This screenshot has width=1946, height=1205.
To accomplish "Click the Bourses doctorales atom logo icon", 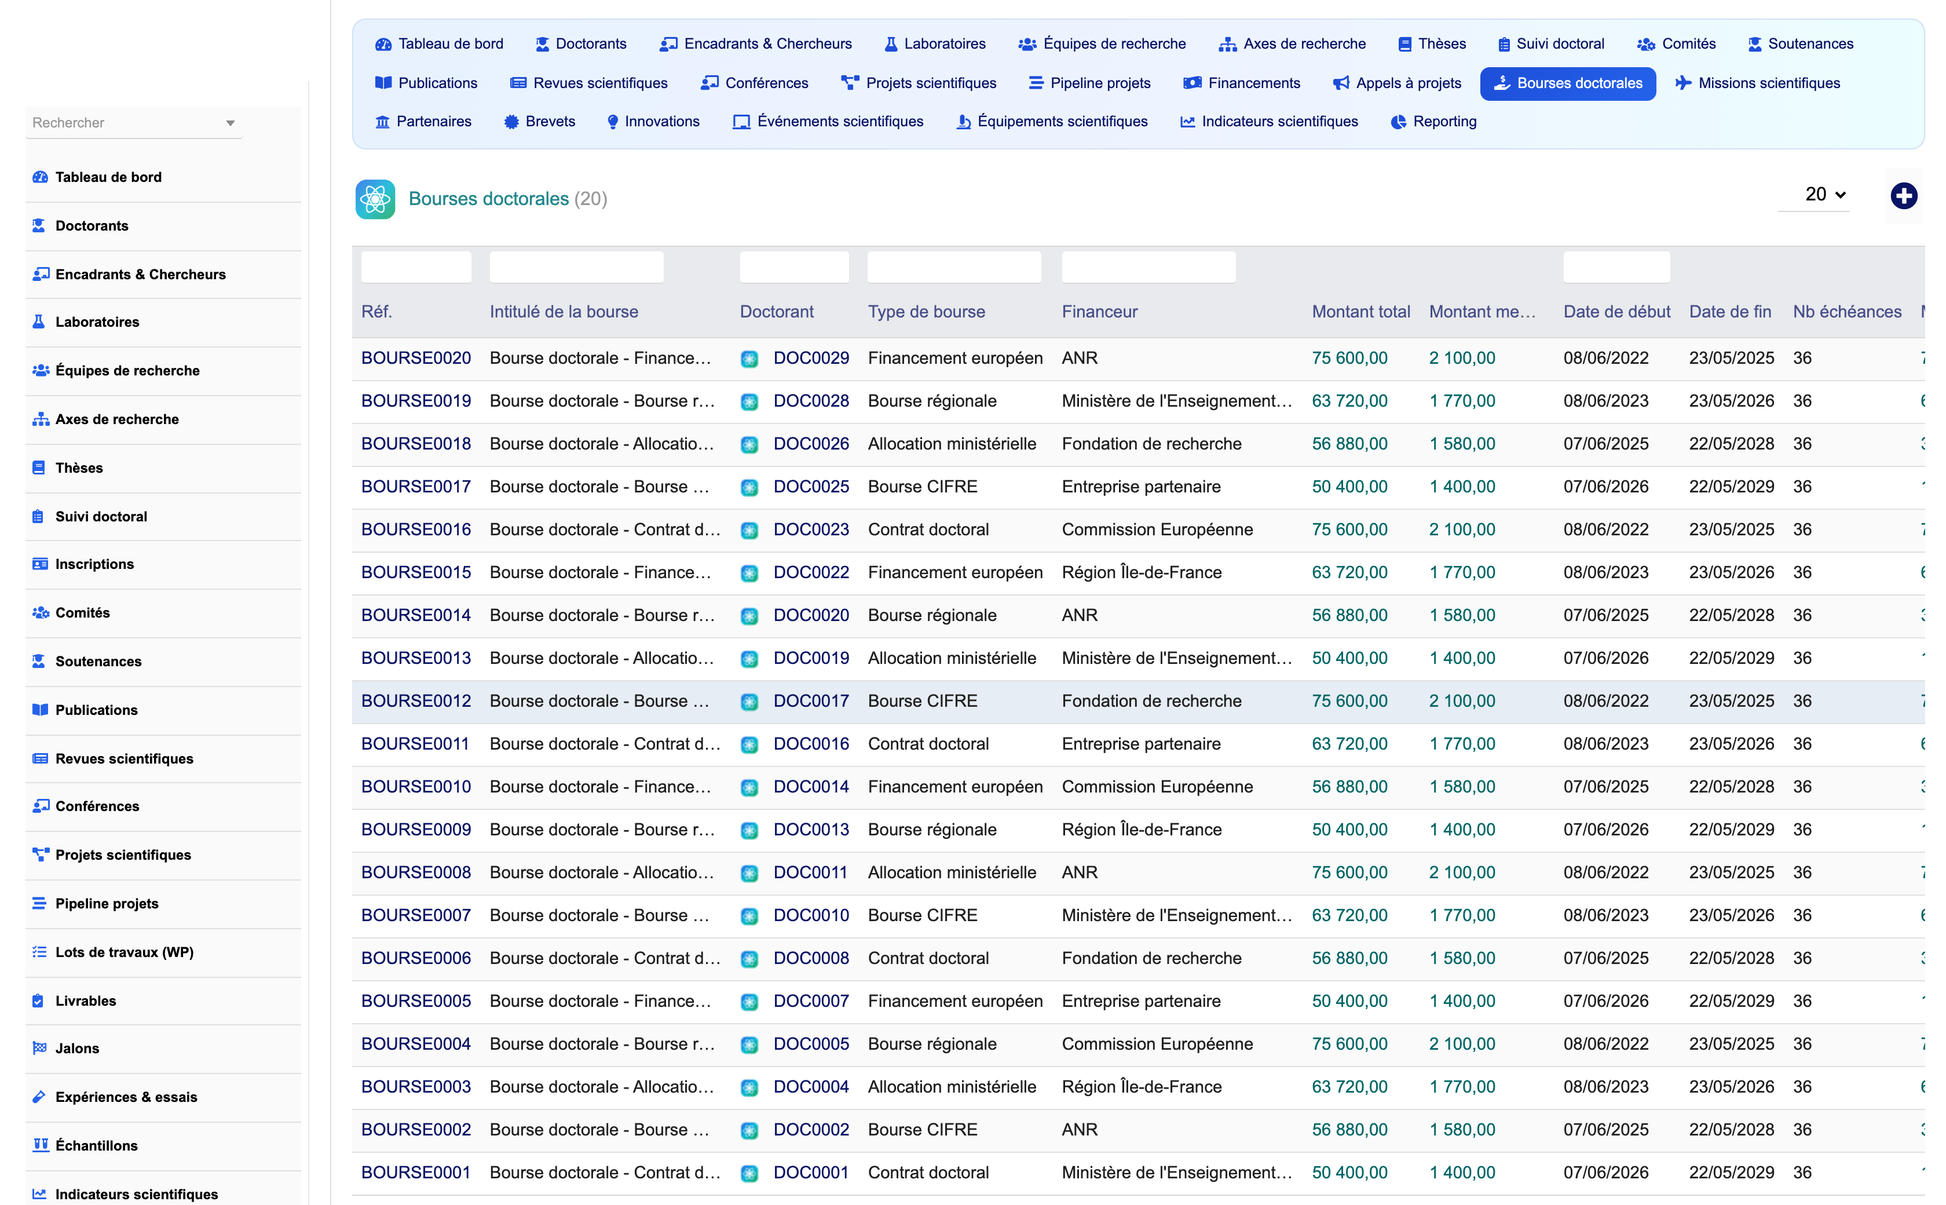I will 375,199.
